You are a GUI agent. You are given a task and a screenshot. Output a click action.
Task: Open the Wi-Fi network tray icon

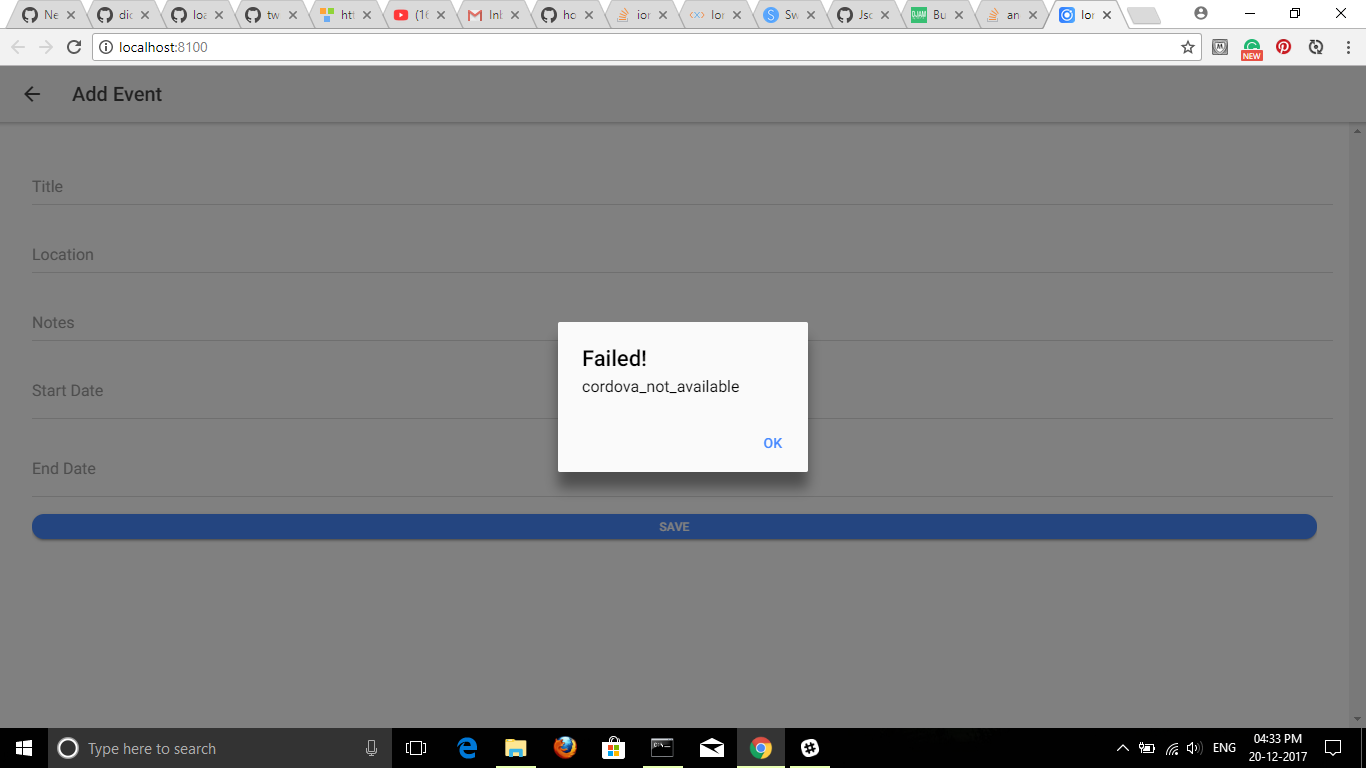point(1172,748)
